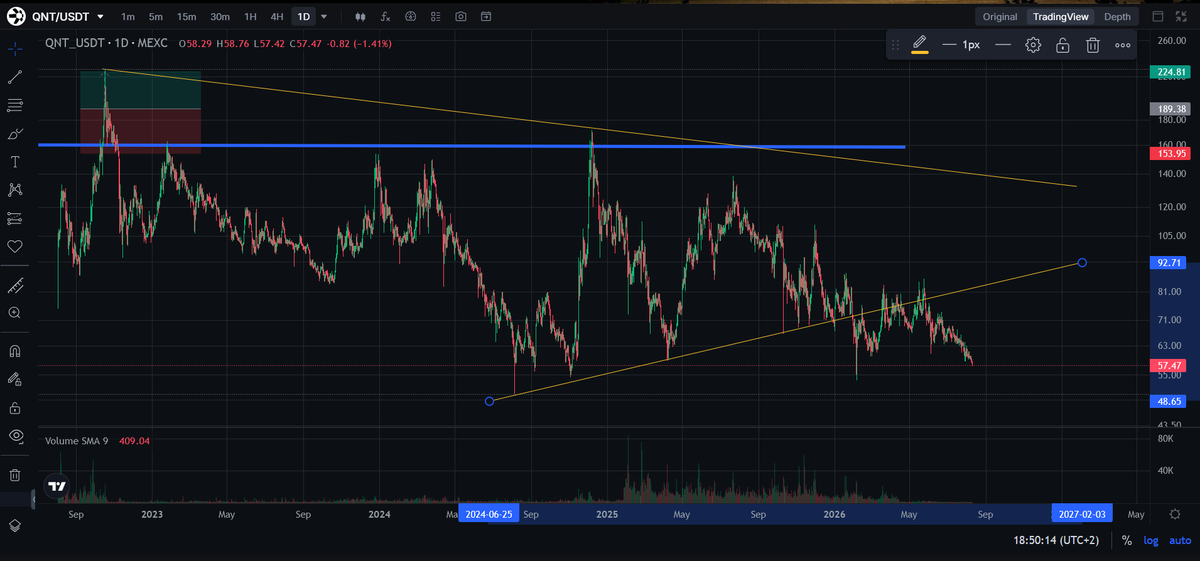
Task: Open the chart layout list icon
Action: coord(435,16)
